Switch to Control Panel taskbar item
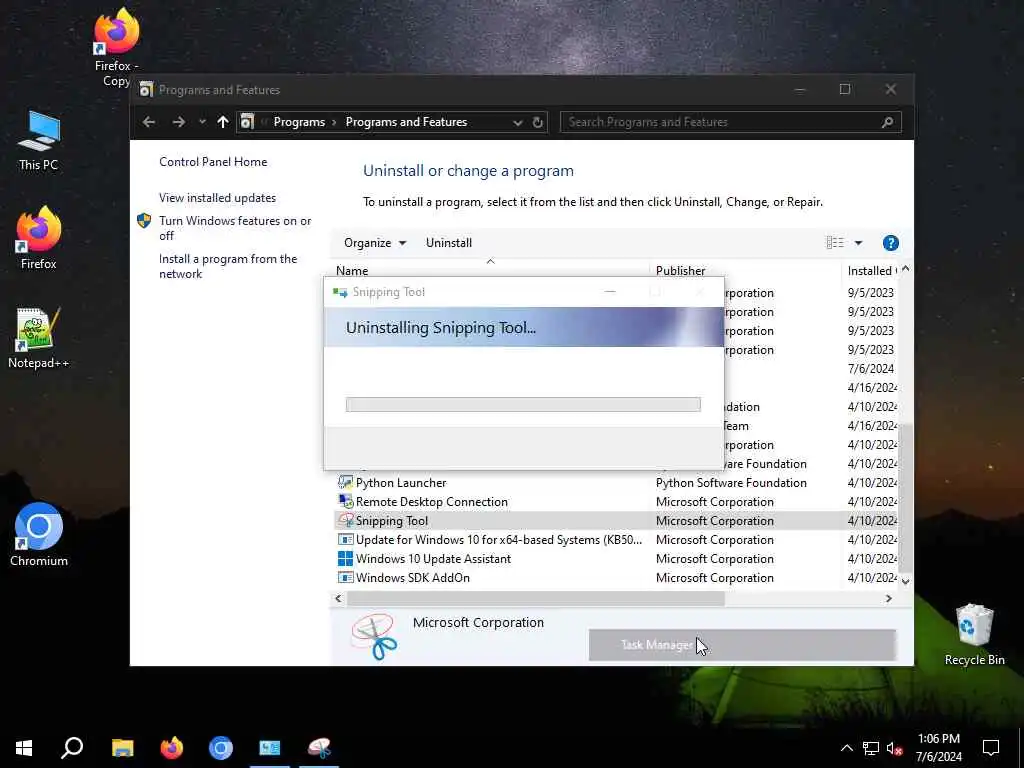The height and width of the screenshot is (768, 1024). coord(270,748)
